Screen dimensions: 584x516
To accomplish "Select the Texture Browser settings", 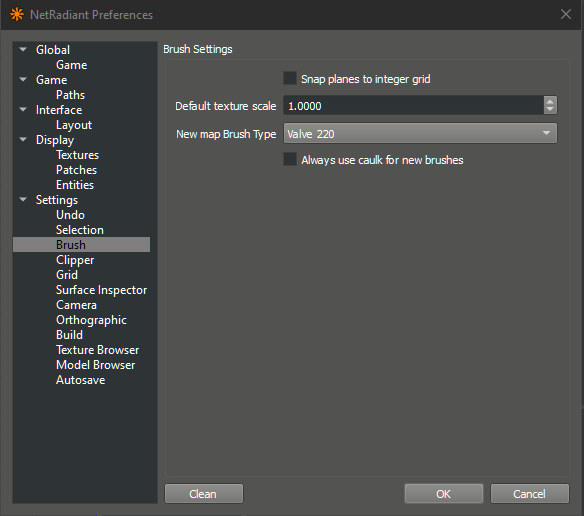I will (x=98, y=350).
